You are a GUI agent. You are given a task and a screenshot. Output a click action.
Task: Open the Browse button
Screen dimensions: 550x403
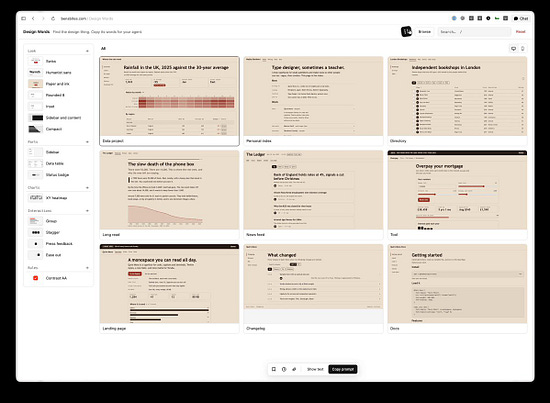tap(424, 32)
